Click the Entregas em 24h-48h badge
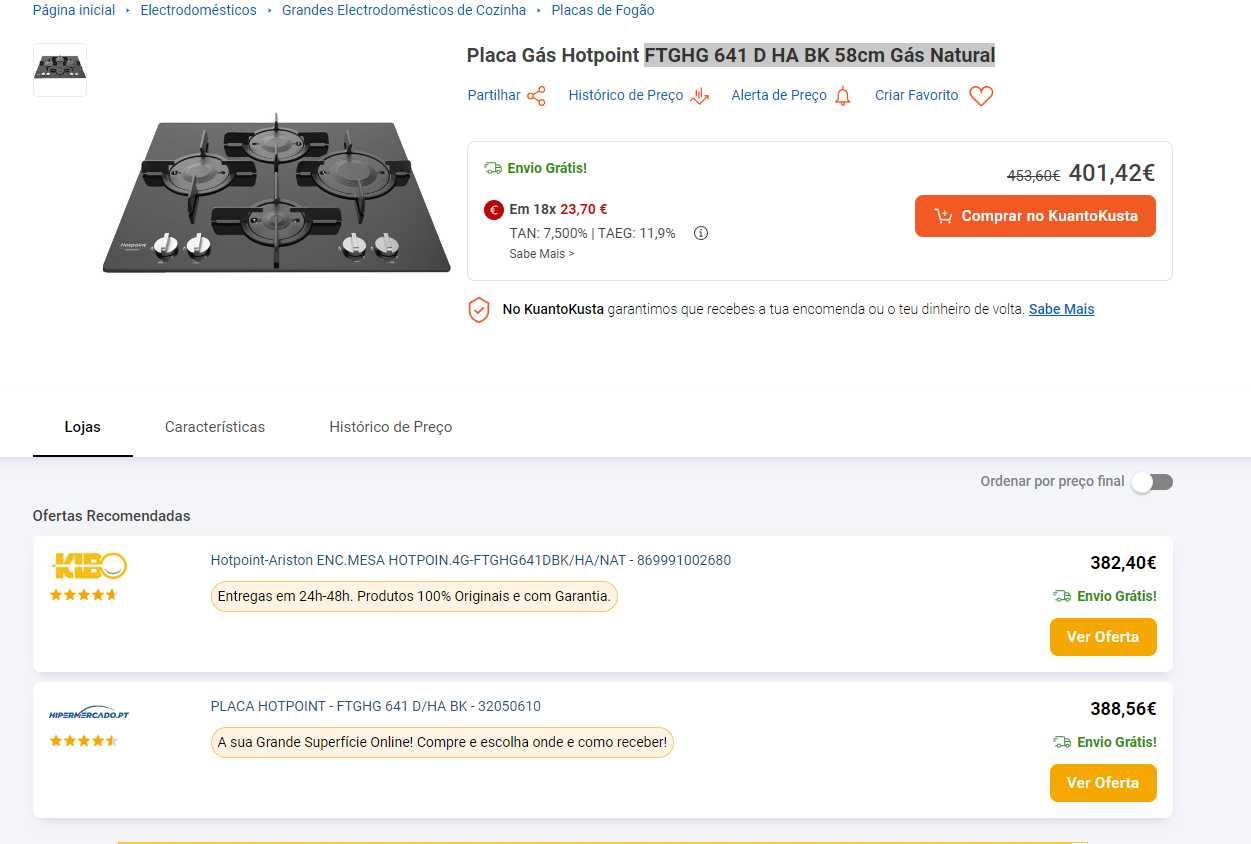1251x844 pixels. [x=414, y=596]
